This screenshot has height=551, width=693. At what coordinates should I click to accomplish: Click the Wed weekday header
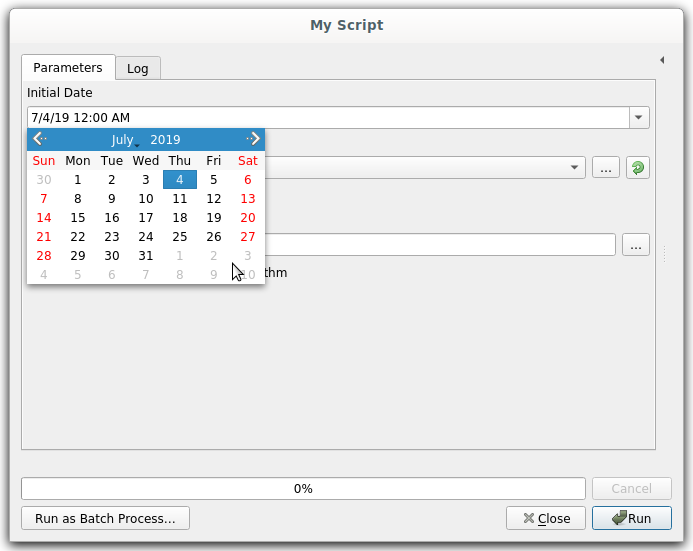146,160
